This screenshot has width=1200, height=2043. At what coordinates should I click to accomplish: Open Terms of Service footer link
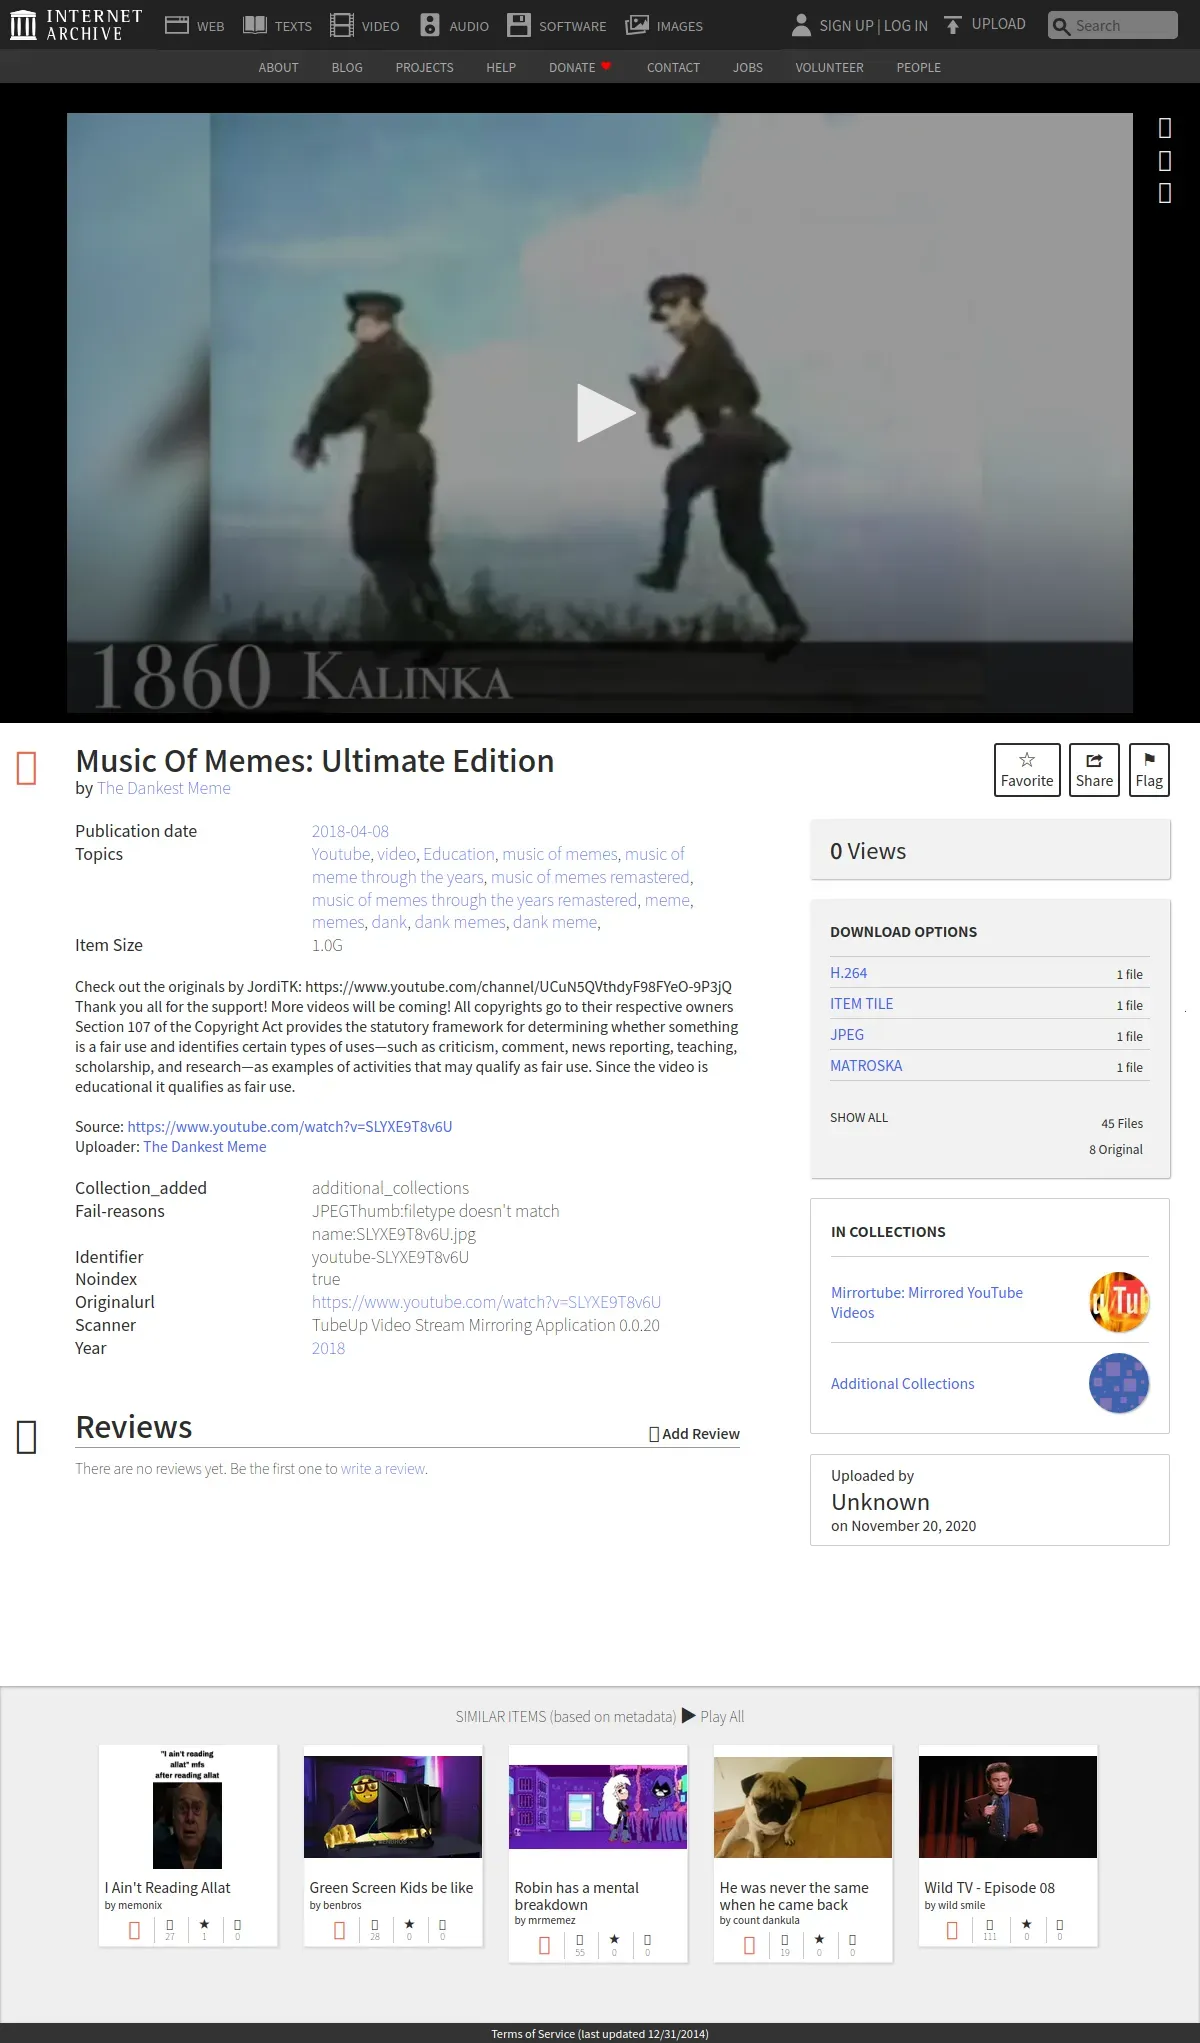(600, 2034)
